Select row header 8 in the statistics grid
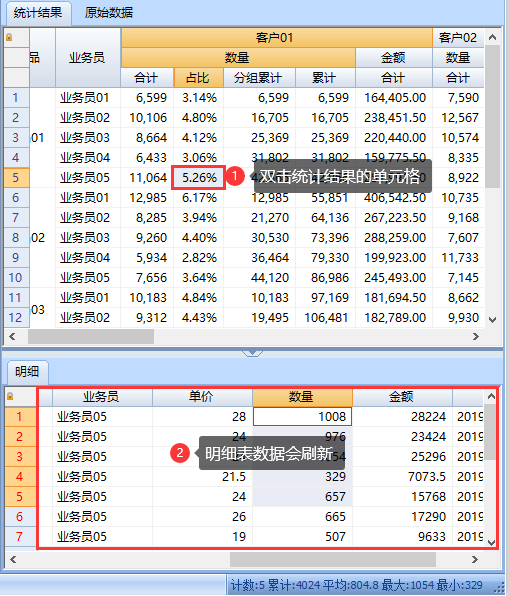509x596 pixels. [16, 238]
